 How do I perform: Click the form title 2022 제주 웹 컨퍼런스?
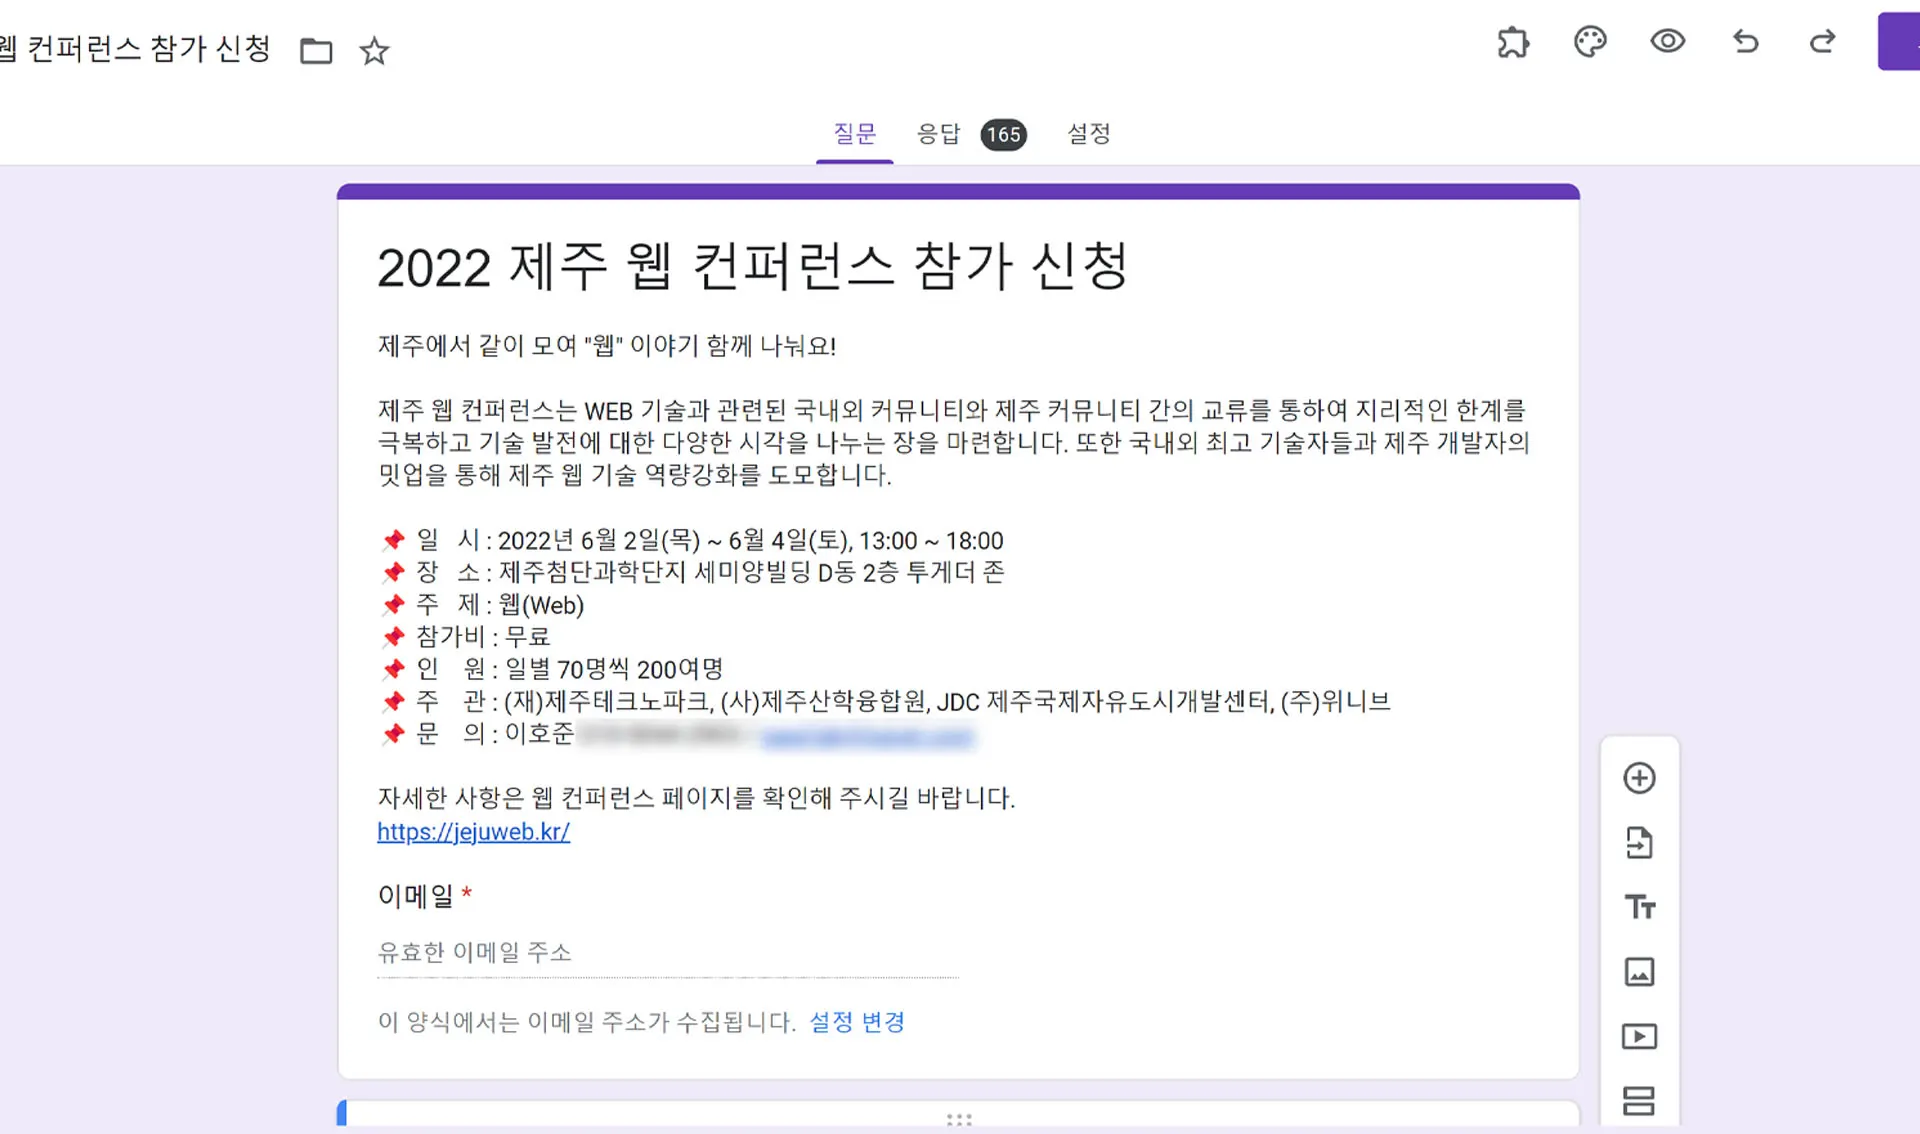[x=752, y=268]
